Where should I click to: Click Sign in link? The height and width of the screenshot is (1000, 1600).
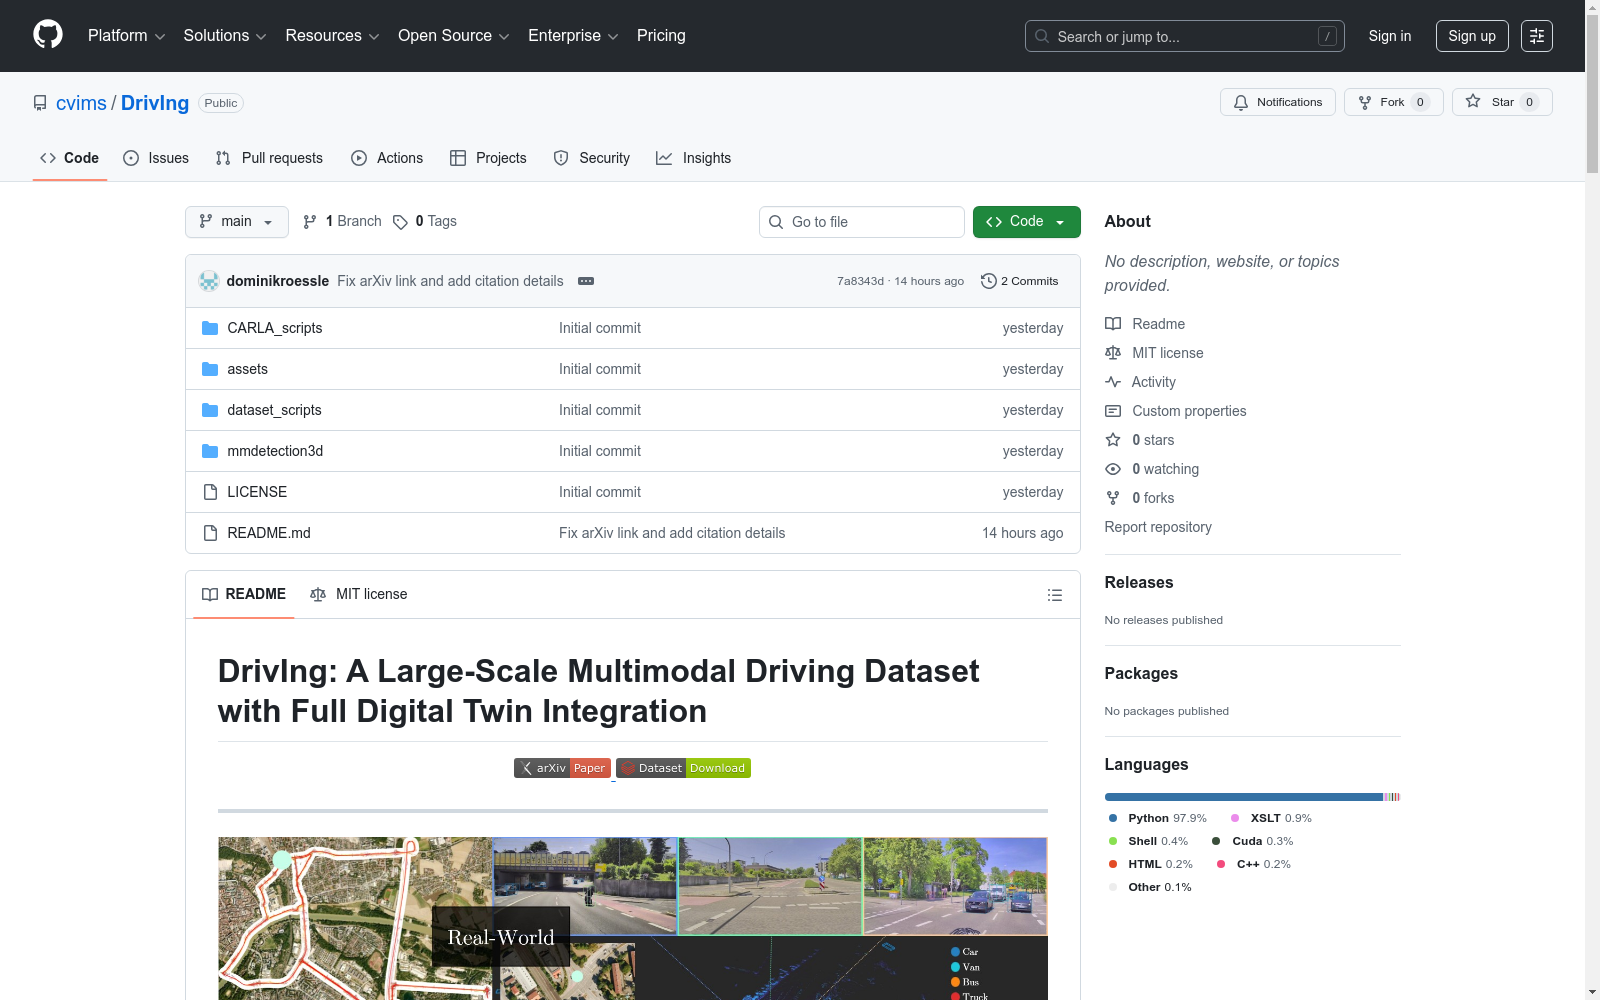click(x=1390, y=36)
